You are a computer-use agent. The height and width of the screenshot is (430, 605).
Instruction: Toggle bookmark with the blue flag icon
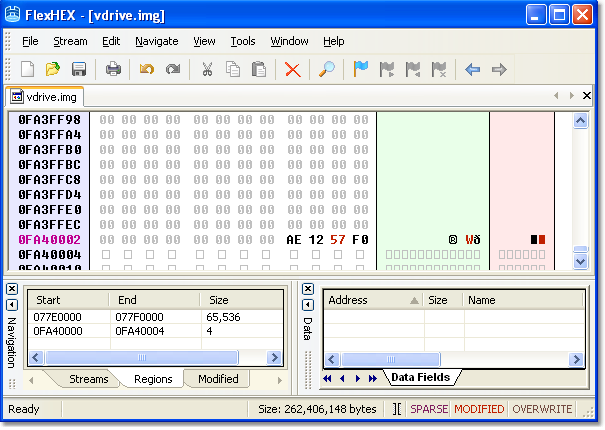pyautogui.click(x=361, y=69)
